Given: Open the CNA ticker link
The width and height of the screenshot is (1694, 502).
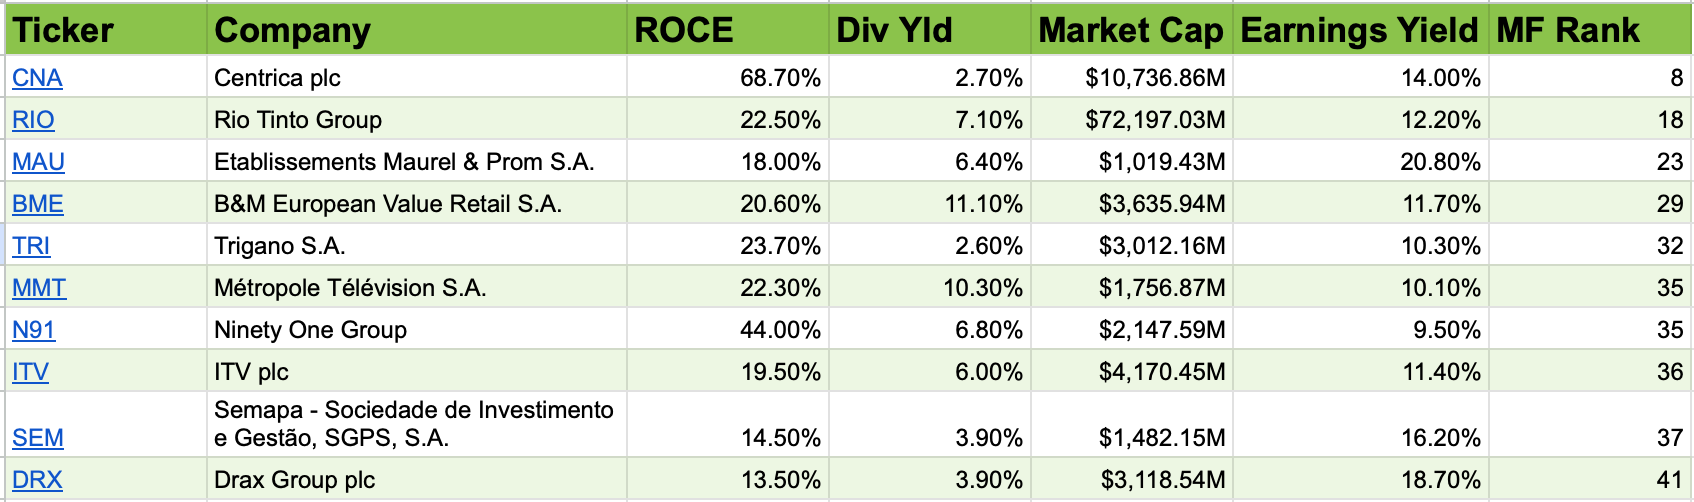Looking at the screenshot, I should (x=37, y=78).
